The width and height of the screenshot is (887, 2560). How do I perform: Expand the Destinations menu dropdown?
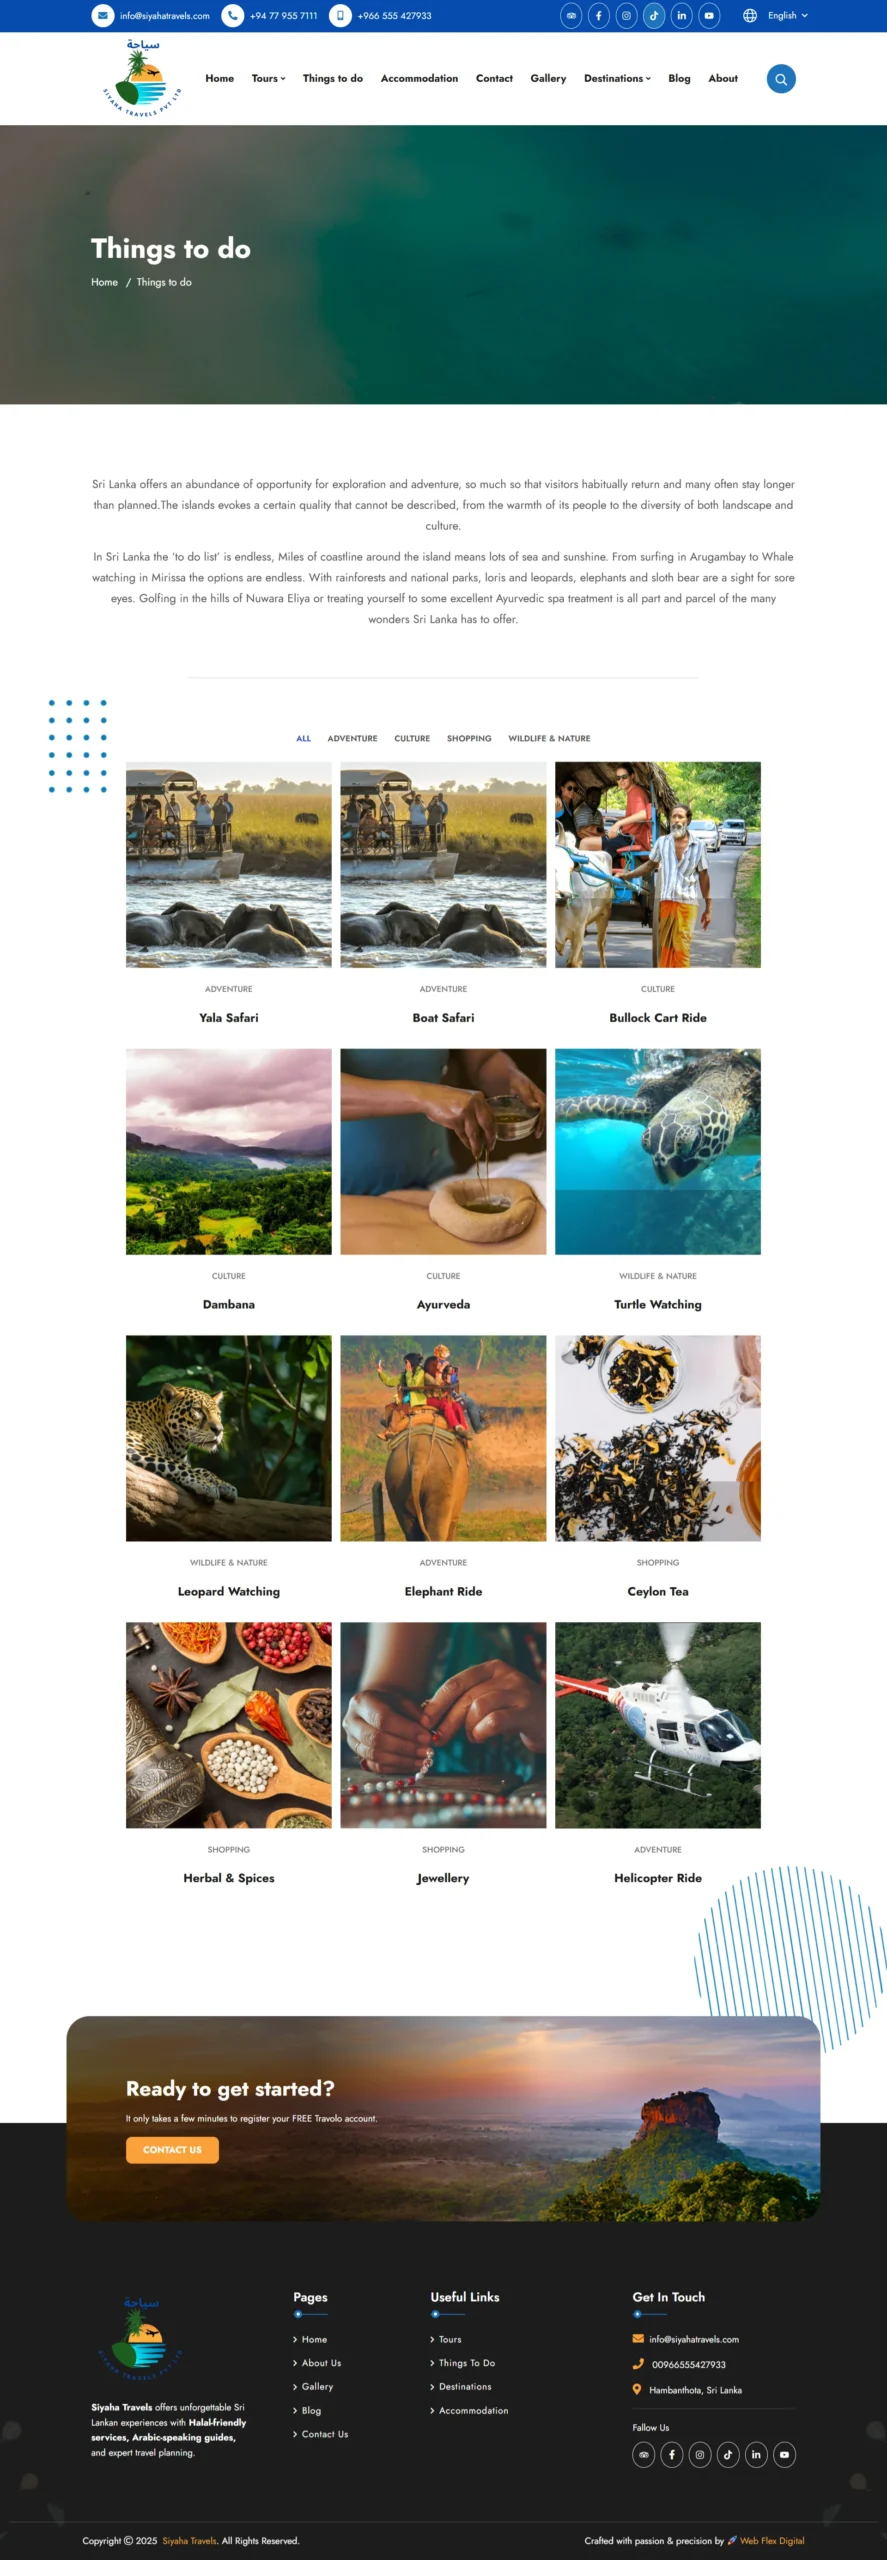(x=617, y=78)
